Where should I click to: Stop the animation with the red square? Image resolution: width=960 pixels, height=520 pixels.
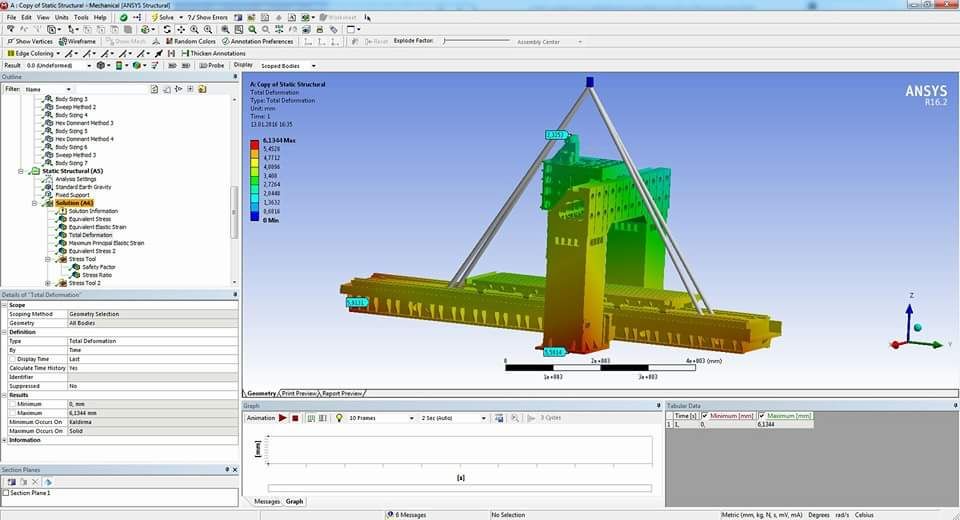[x=295, y=418]
